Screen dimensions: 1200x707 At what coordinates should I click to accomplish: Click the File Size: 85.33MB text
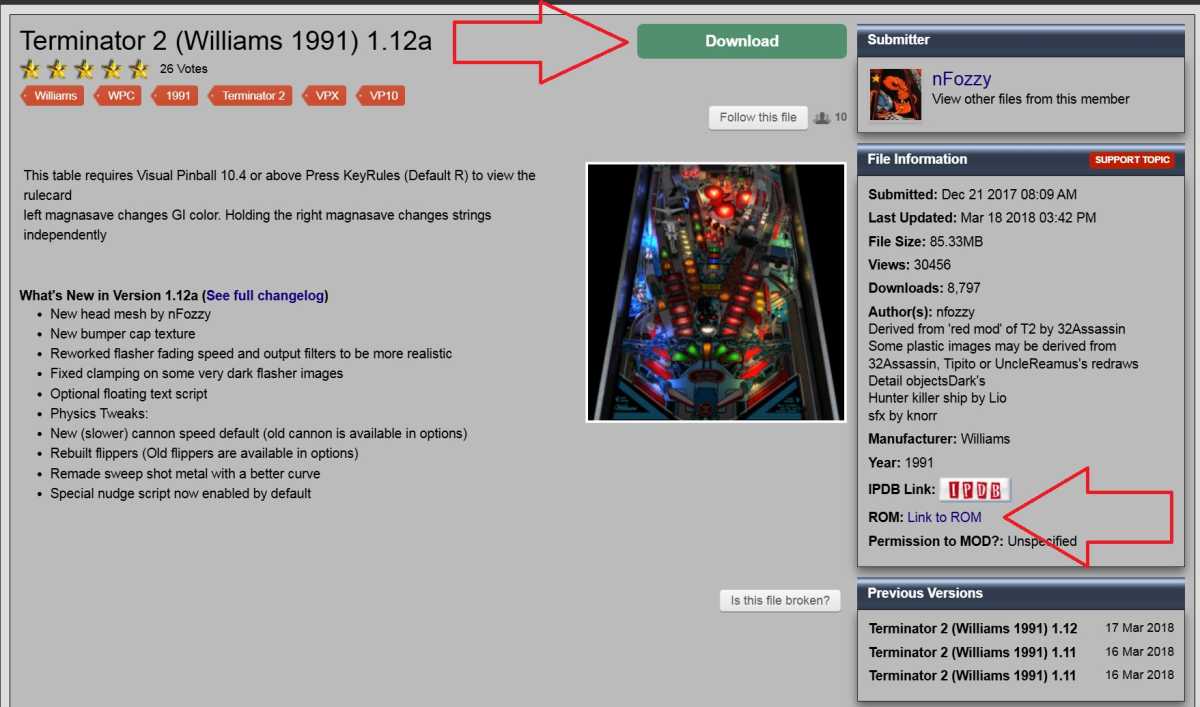click(x=926, y=241)
